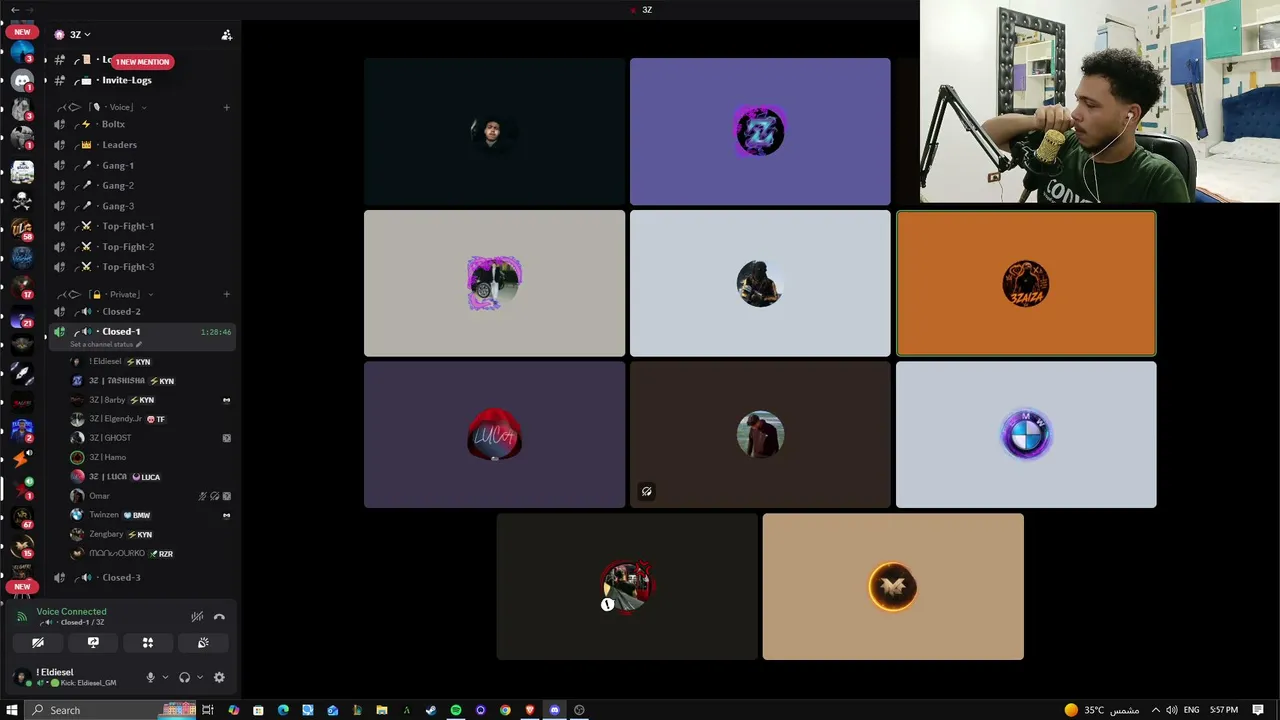The width and height of the screenshot is (1280, 720).
Task: Mute the microphone in the user panel
Action: [x=150, y=677]
